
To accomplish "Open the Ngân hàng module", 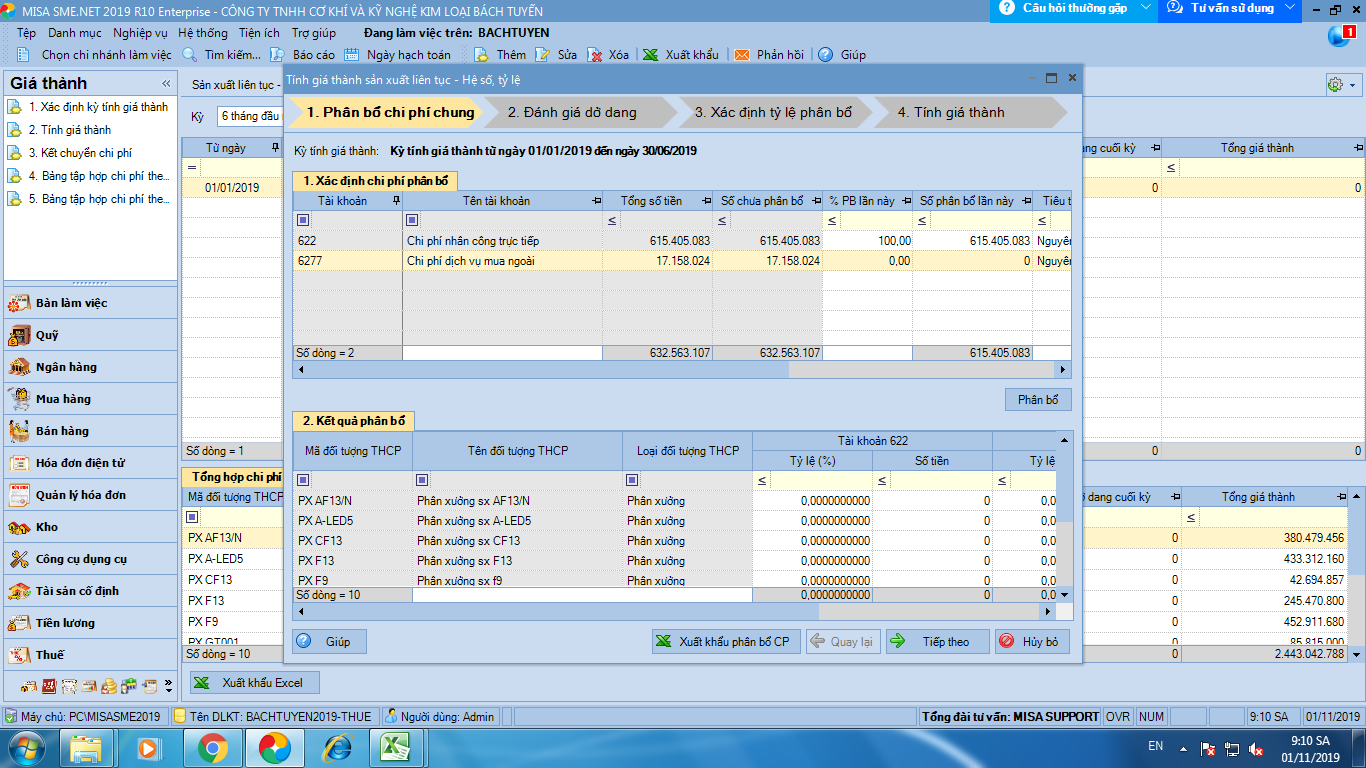I will pos(66,367).
